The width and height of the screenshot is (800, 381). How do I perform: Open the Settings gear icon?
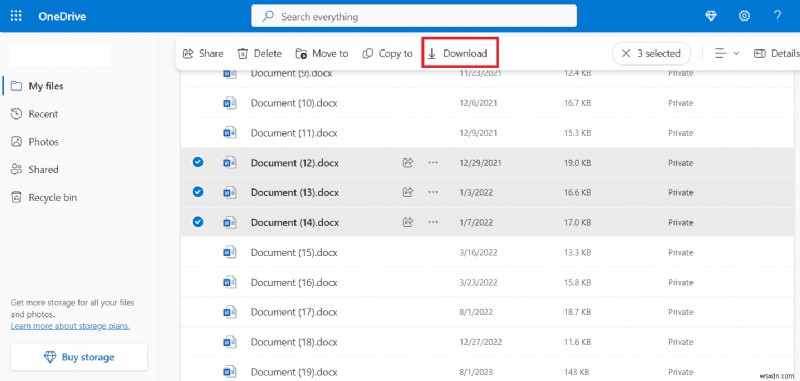(744, 16)
